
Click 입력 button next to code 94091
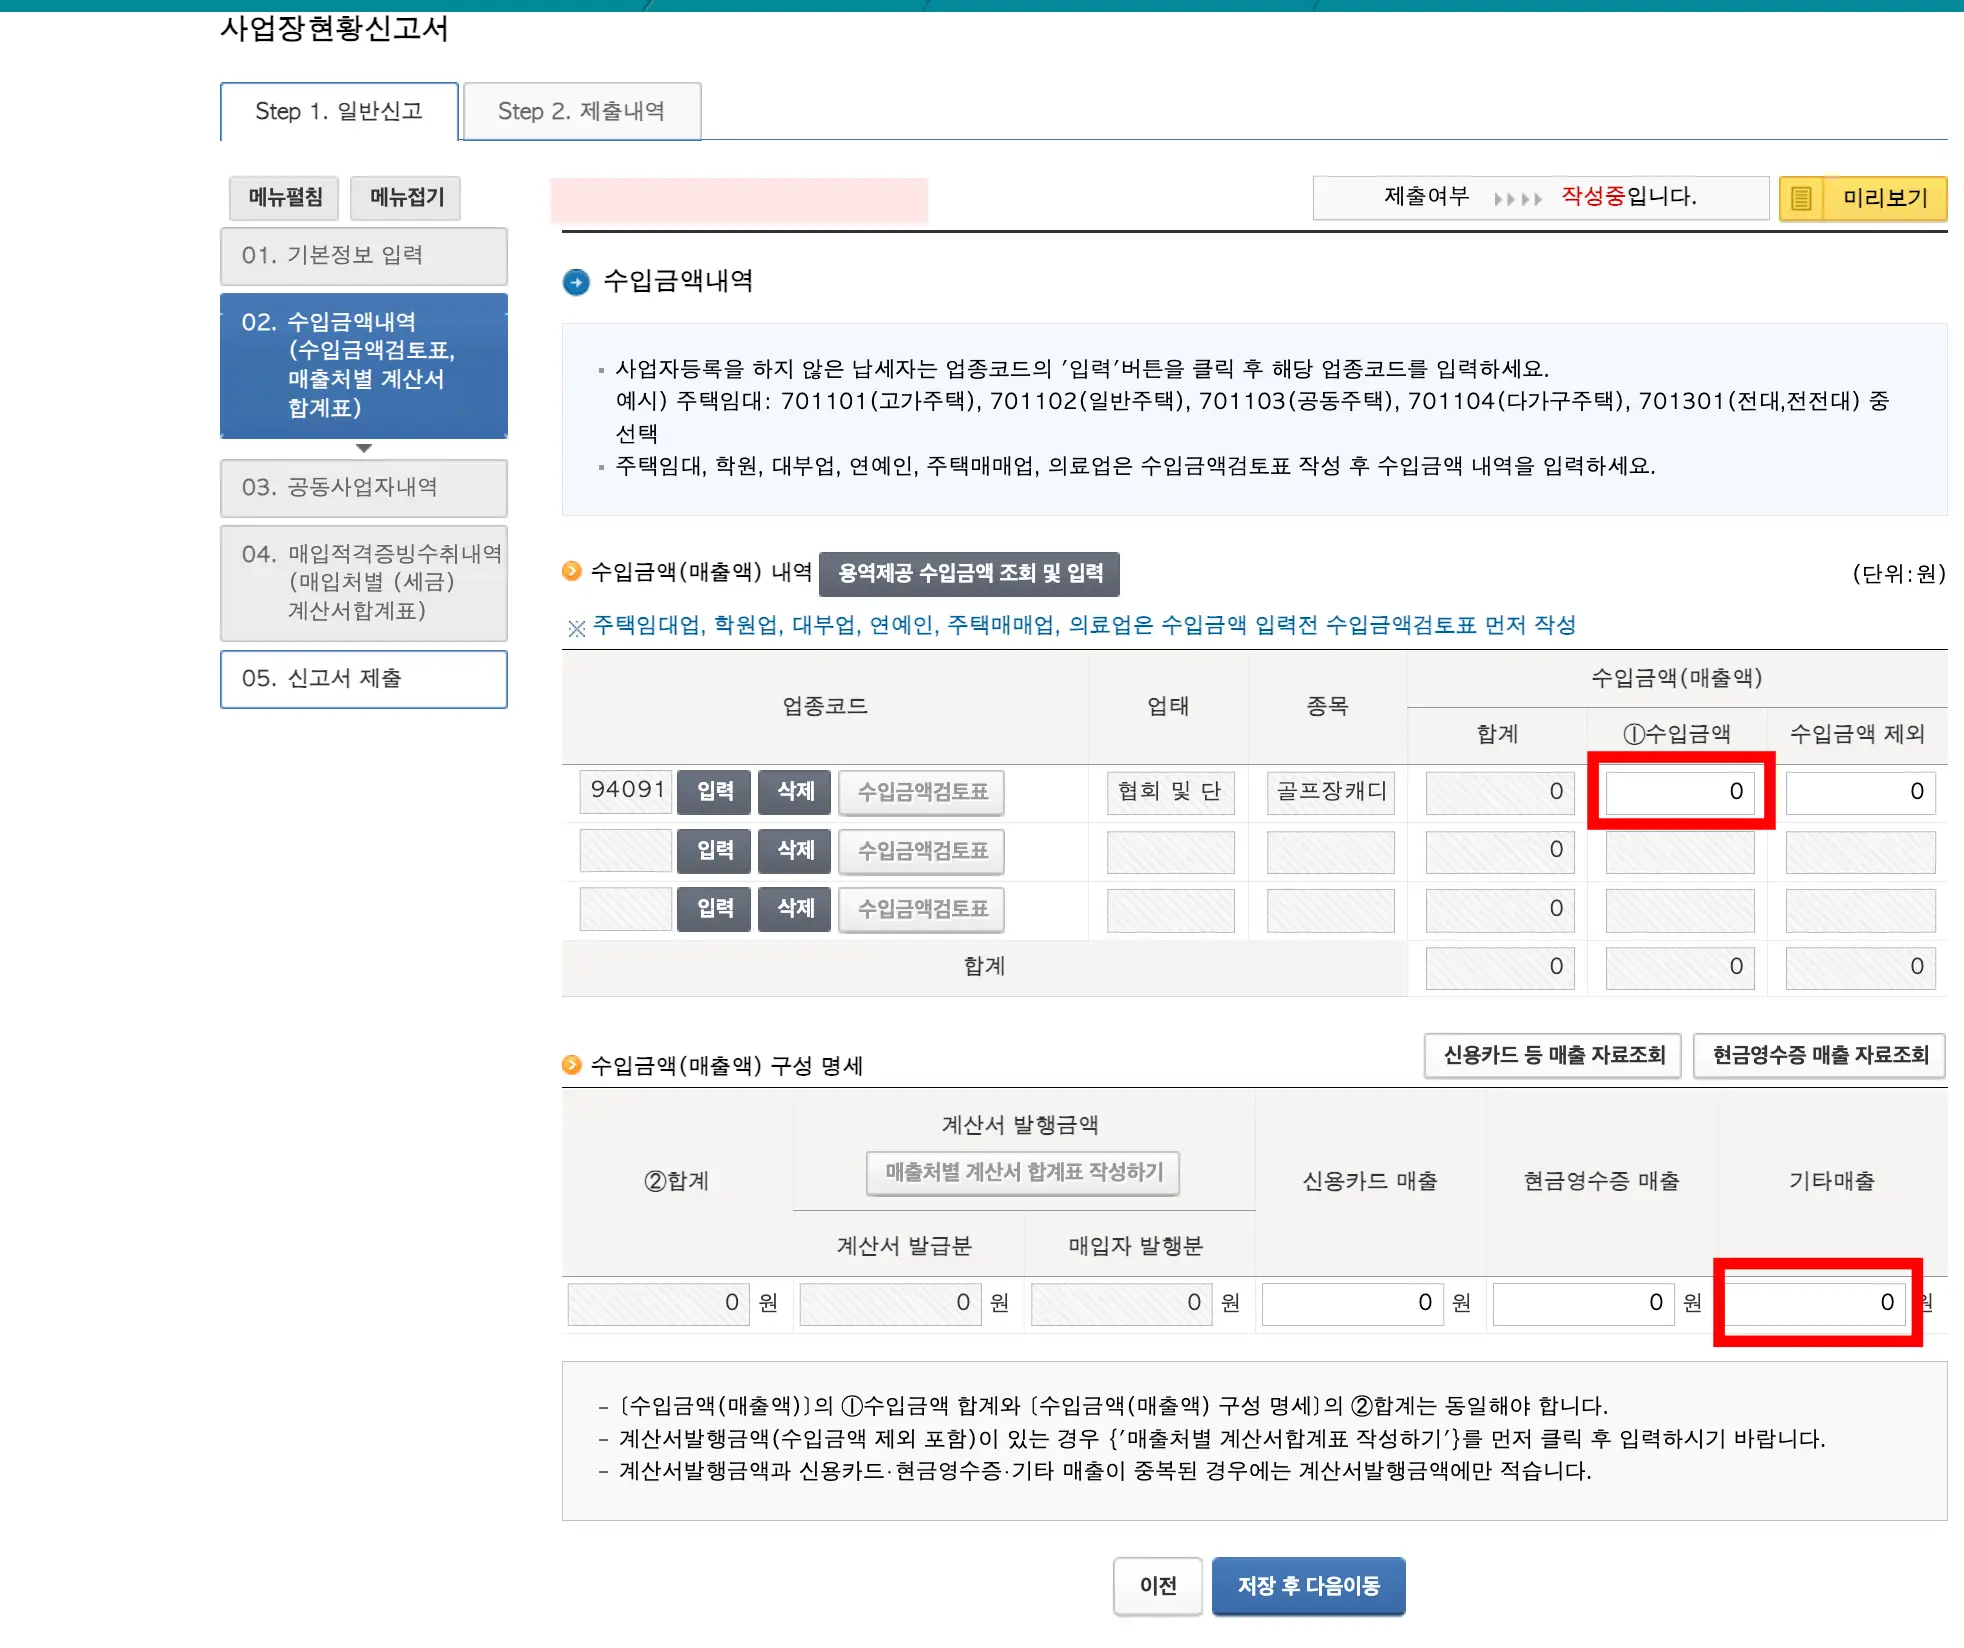(x=713, y=792)
